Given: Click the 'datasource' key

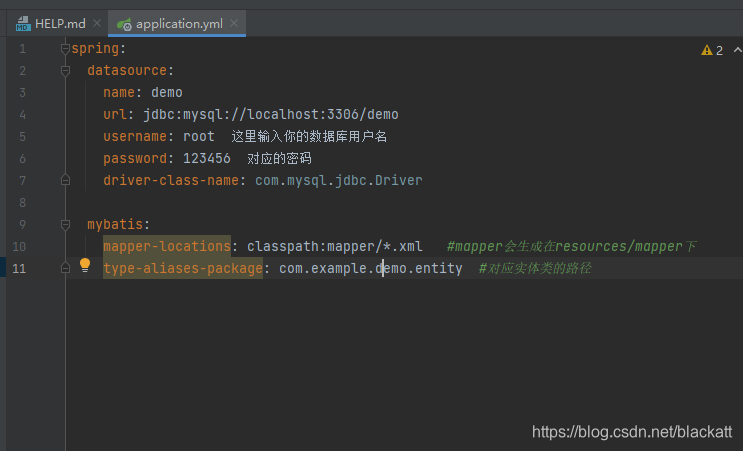Looking at the screenshot, I should (x=127, y=70).
